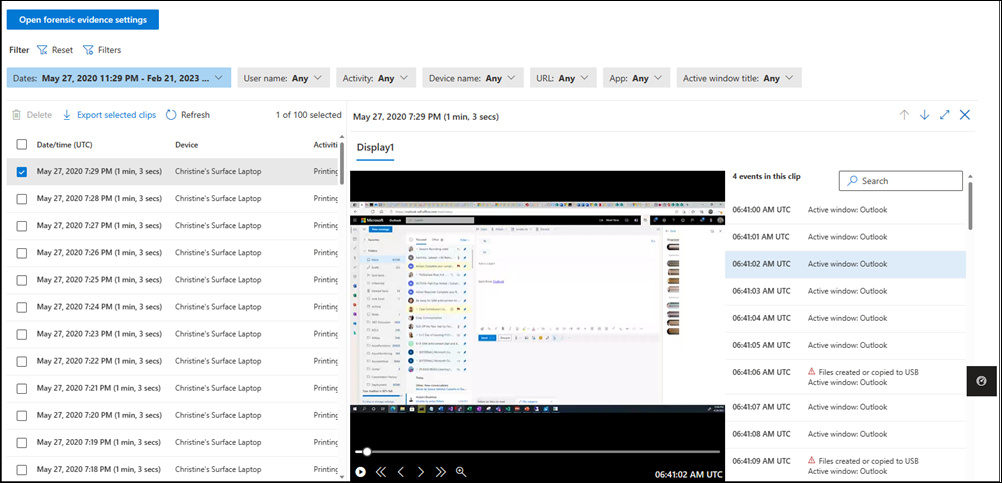Expand the Device name filter dropdown

[473, 78]
